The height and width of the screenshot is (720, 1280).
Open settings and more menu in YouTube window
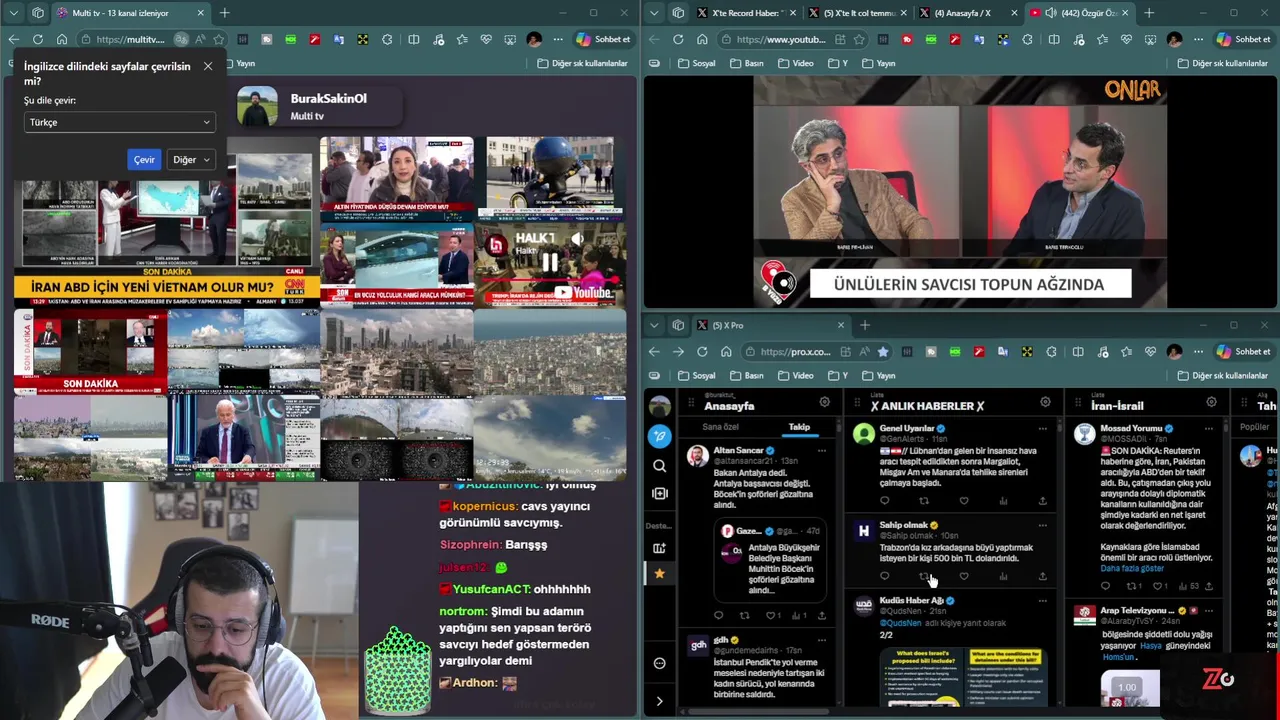(x=1199, y=39)
